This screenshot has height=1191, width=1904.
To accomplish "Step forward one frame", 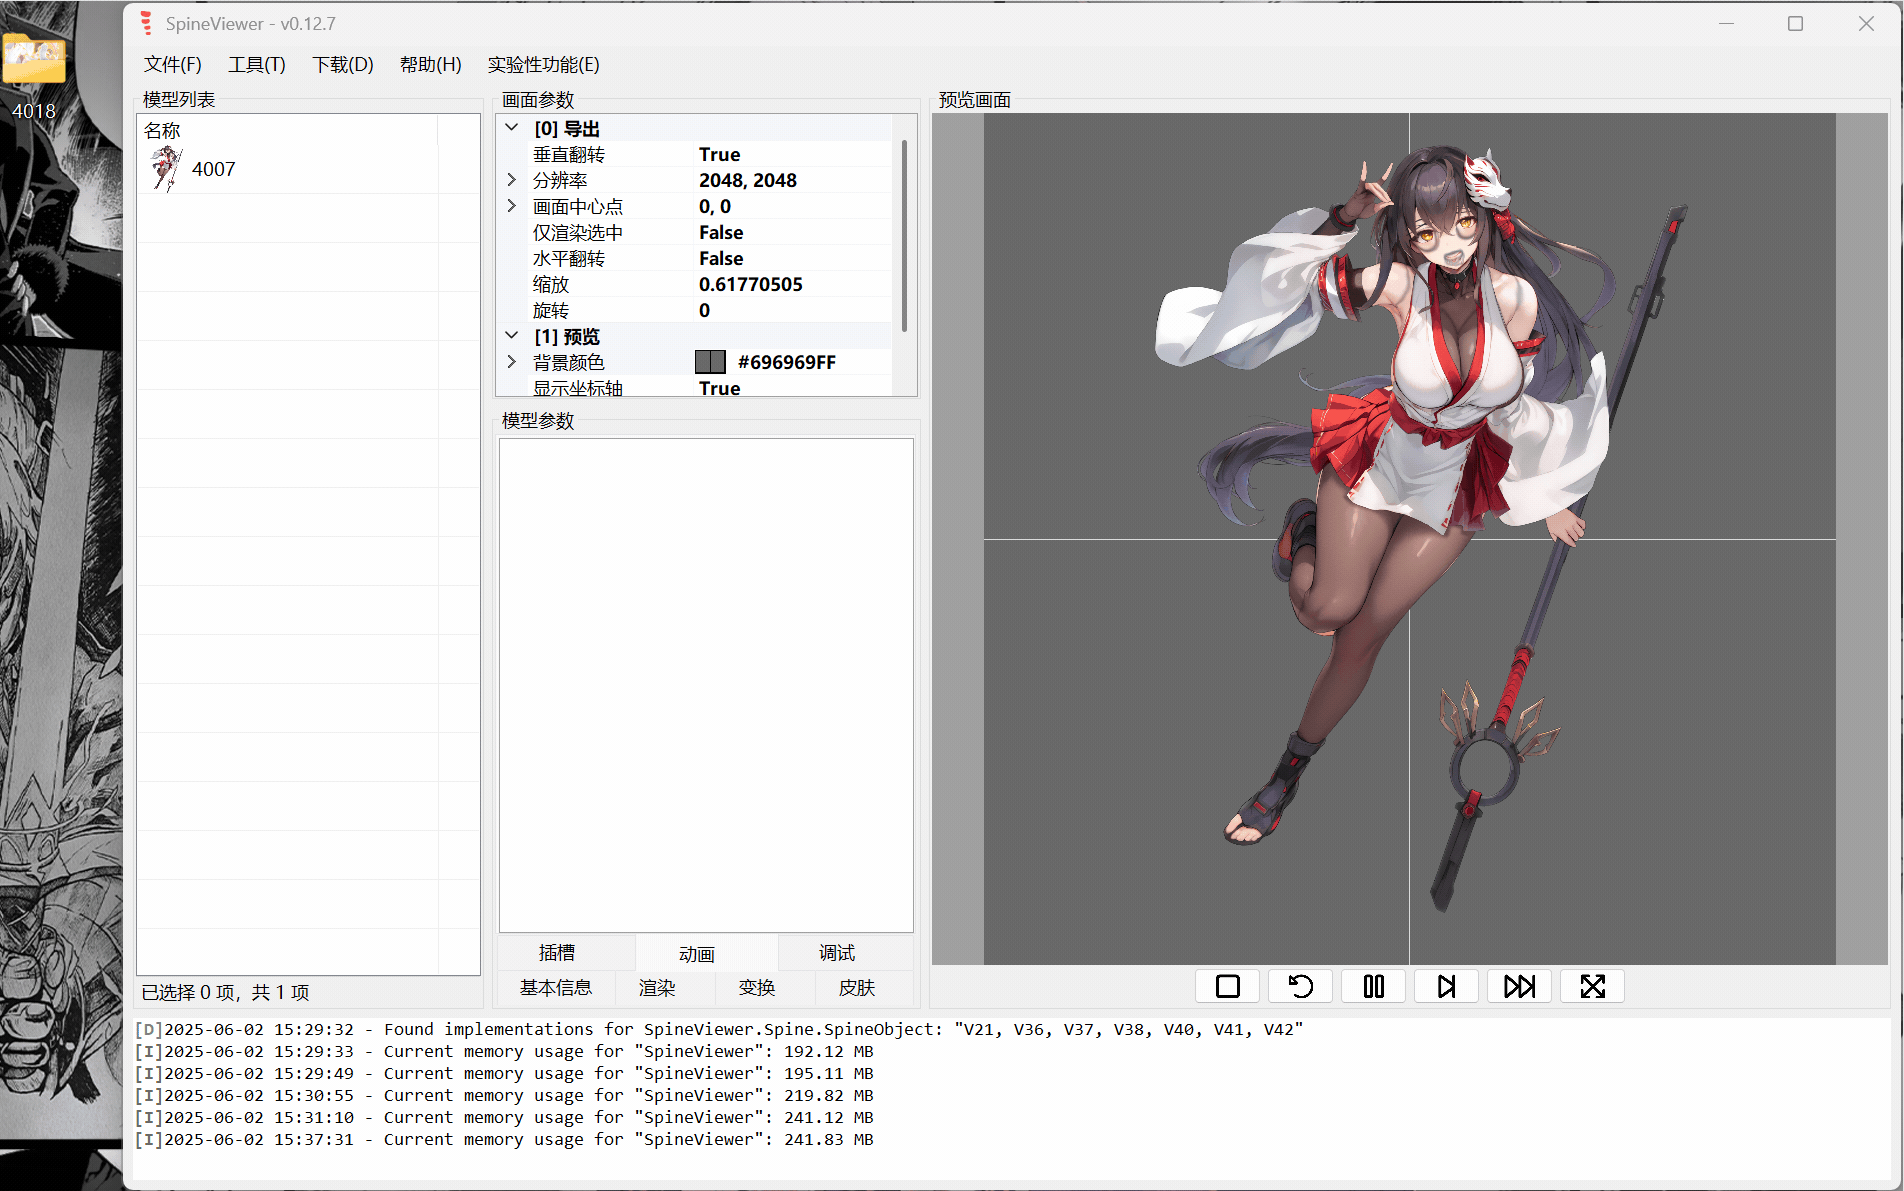I will click(1447, 987).
